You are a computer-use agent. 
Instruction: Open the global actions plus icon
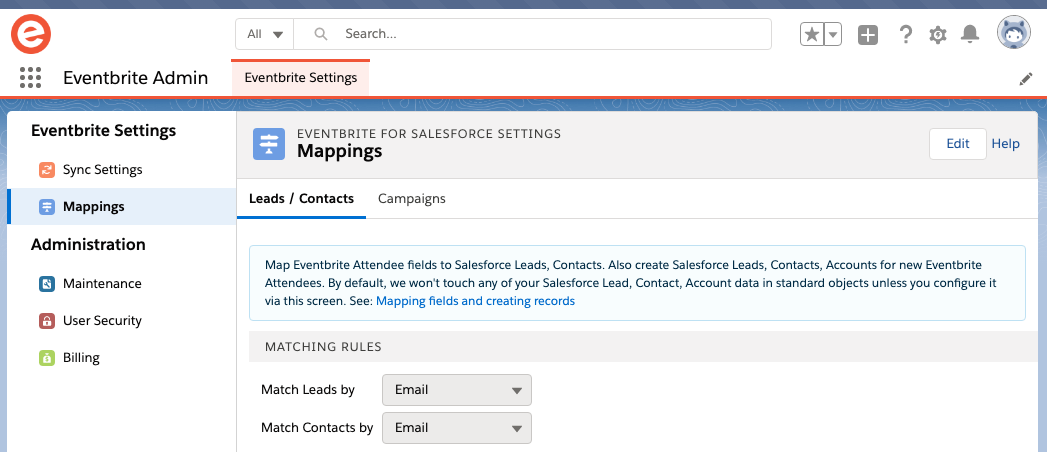(868, 35)
